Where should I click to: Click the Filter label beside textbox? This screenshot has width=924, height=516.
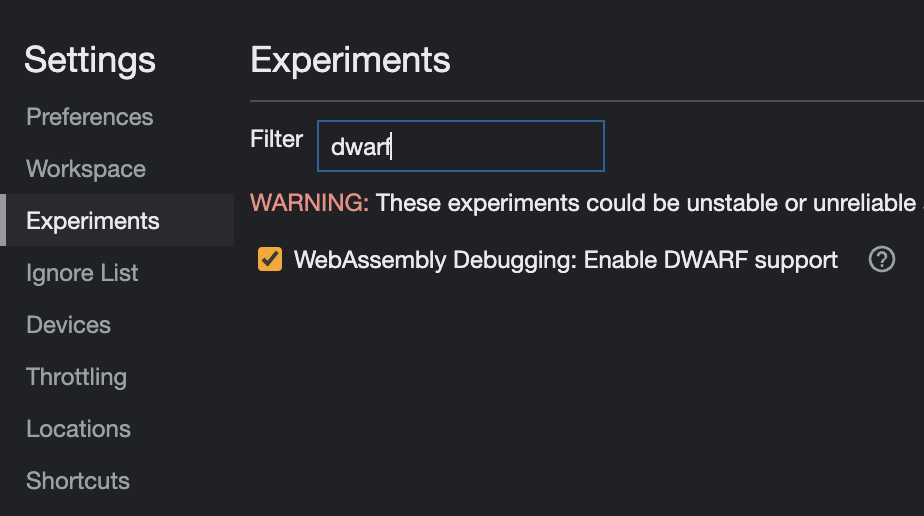pos(276,139)
